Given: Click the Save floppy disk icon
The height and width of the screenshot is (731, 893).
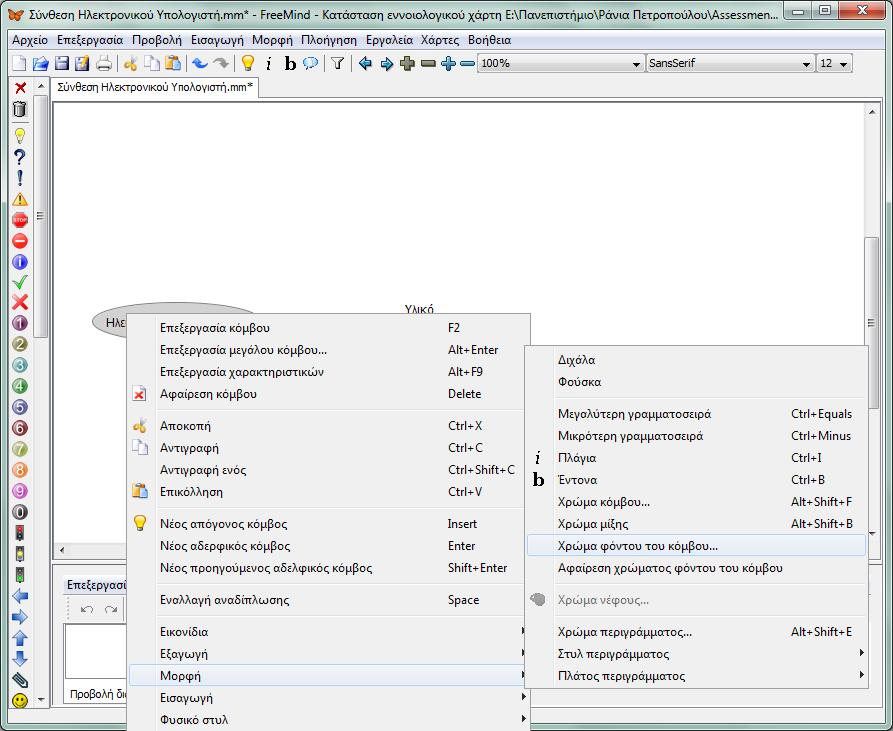Looking at the screenshot, I should pyautogui.click(x=62, y=63).
